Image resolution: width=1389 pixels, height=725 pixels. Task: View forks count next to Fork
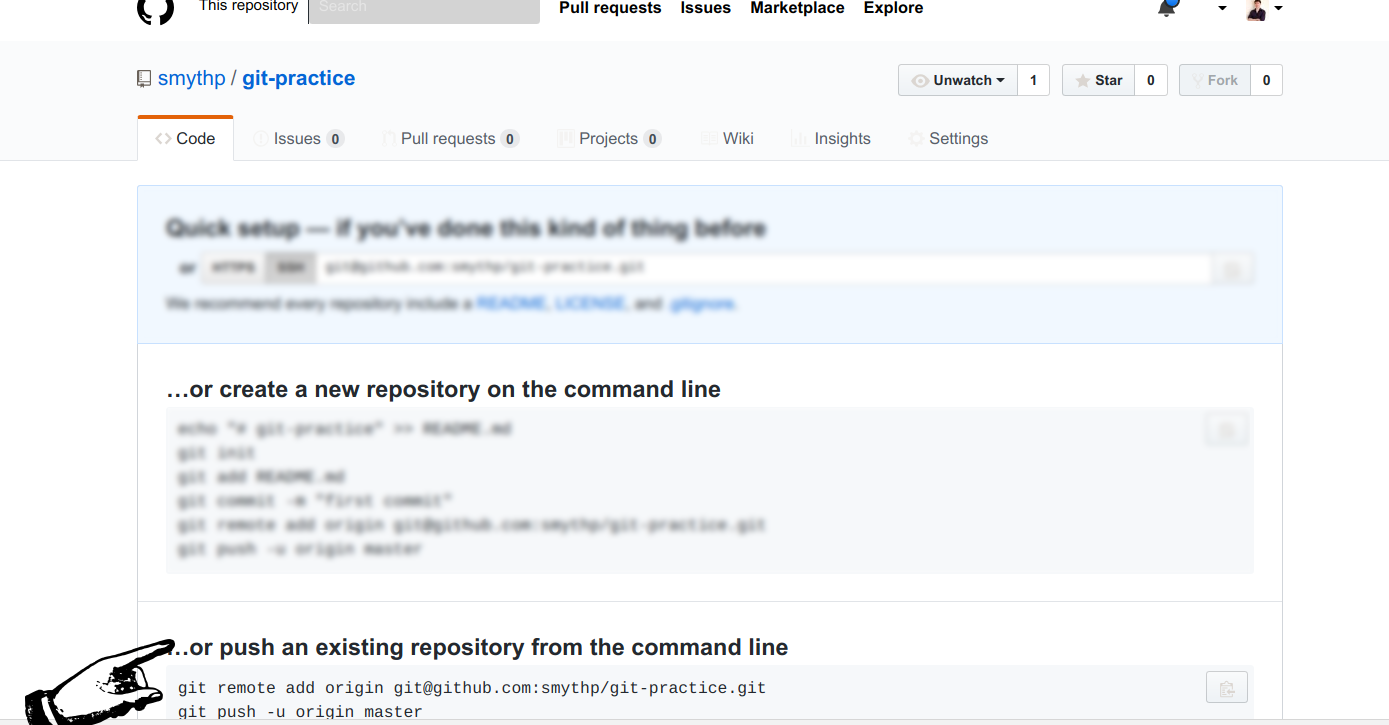[x=1266, y=80]
